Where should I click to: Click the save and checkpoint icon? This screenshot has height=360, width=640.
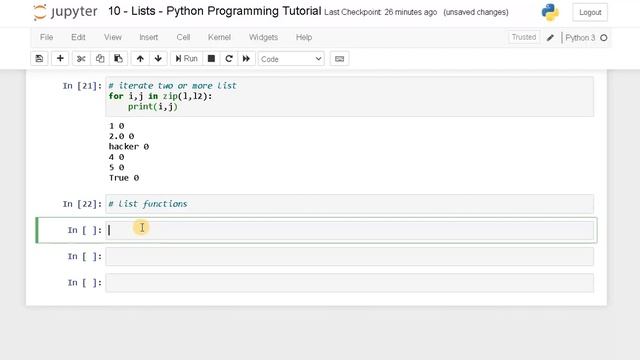(39, 59)
